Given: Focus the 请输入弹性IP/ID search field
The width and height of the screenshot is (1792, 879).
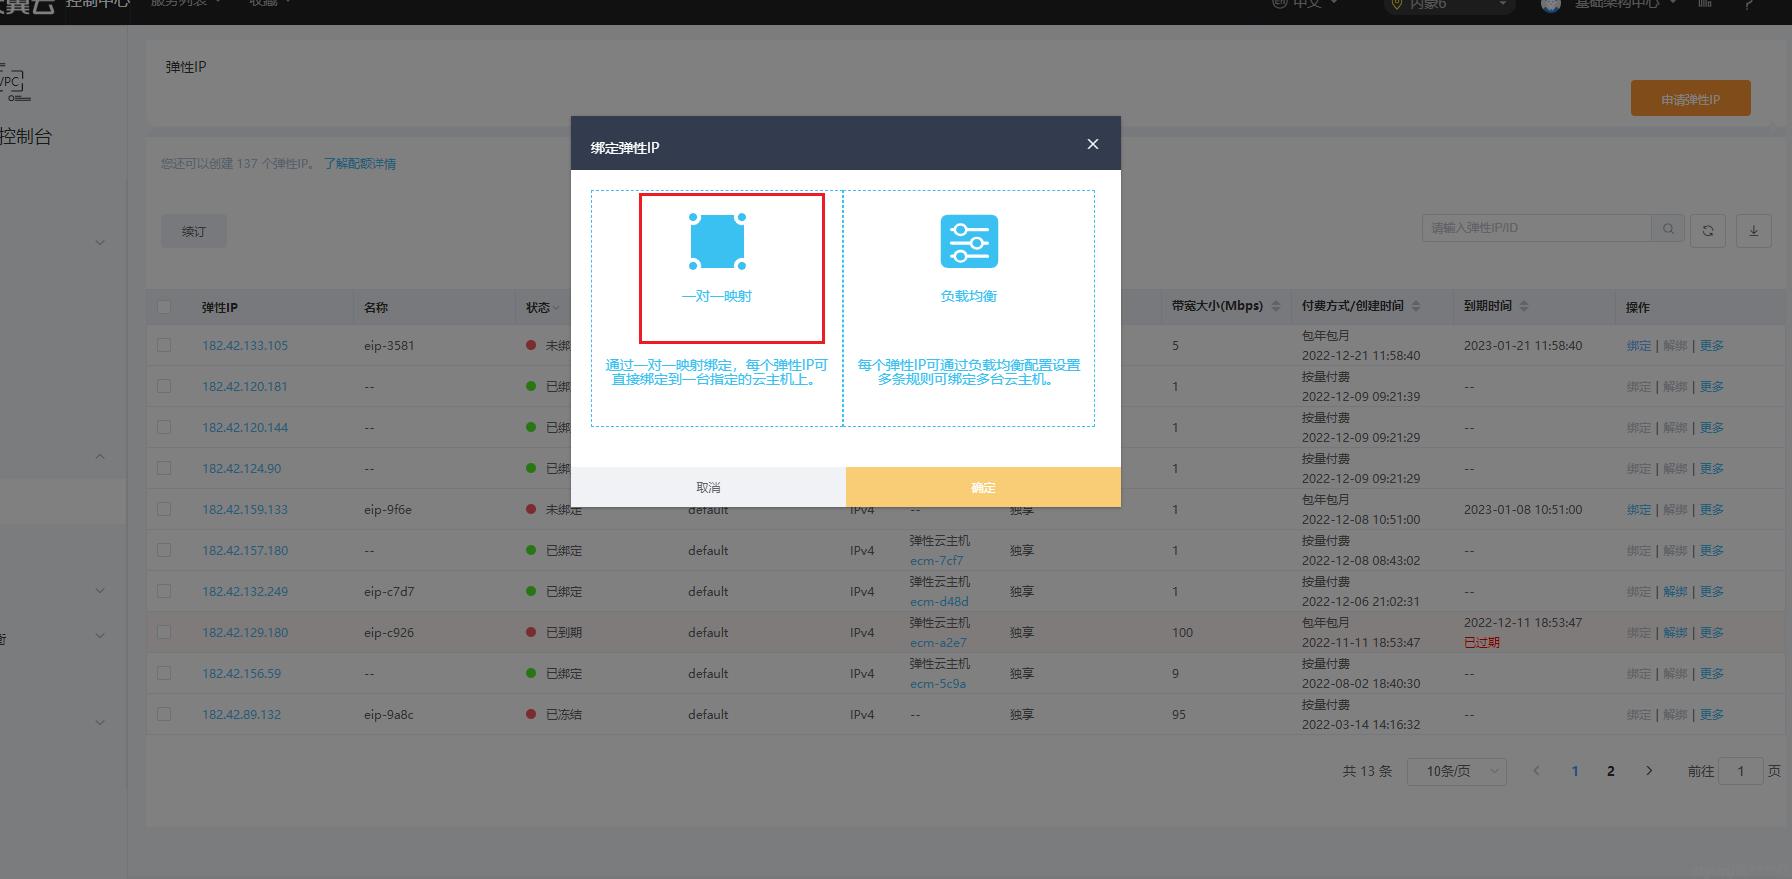Looking at the screenshot, I should [1535, 228].
